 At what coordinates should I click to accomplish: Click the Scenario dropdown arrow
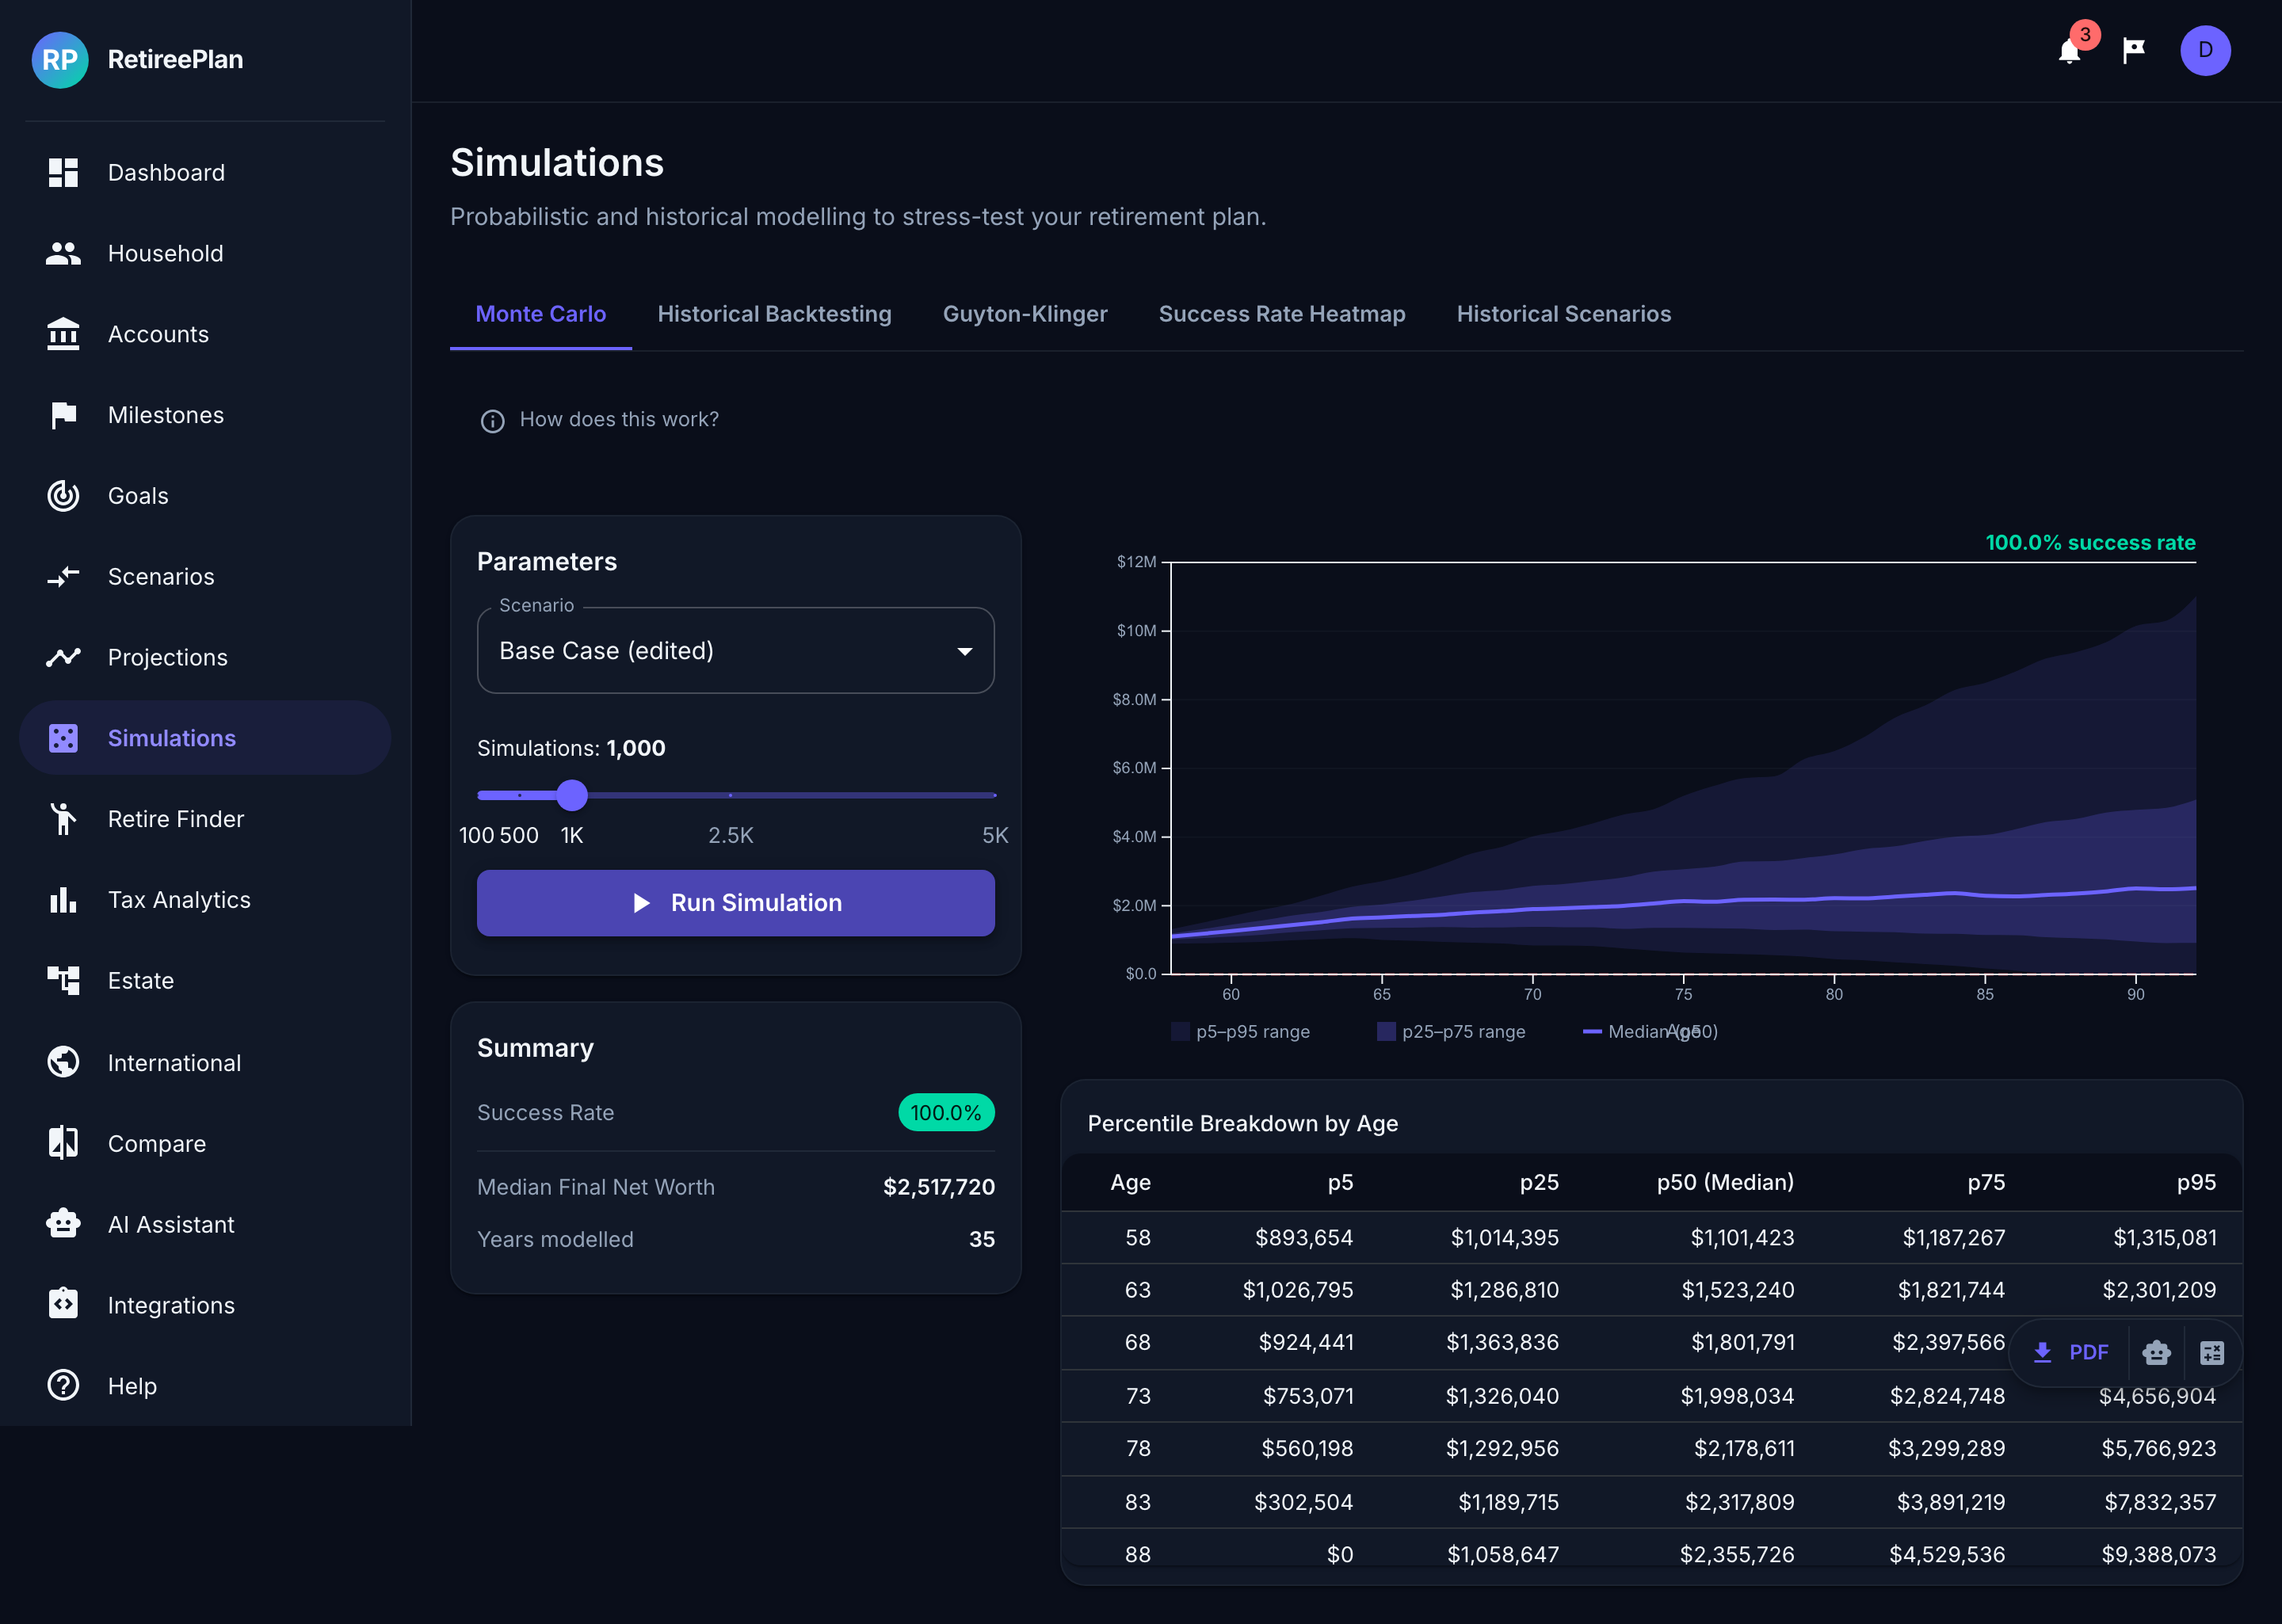click(964, 651)
